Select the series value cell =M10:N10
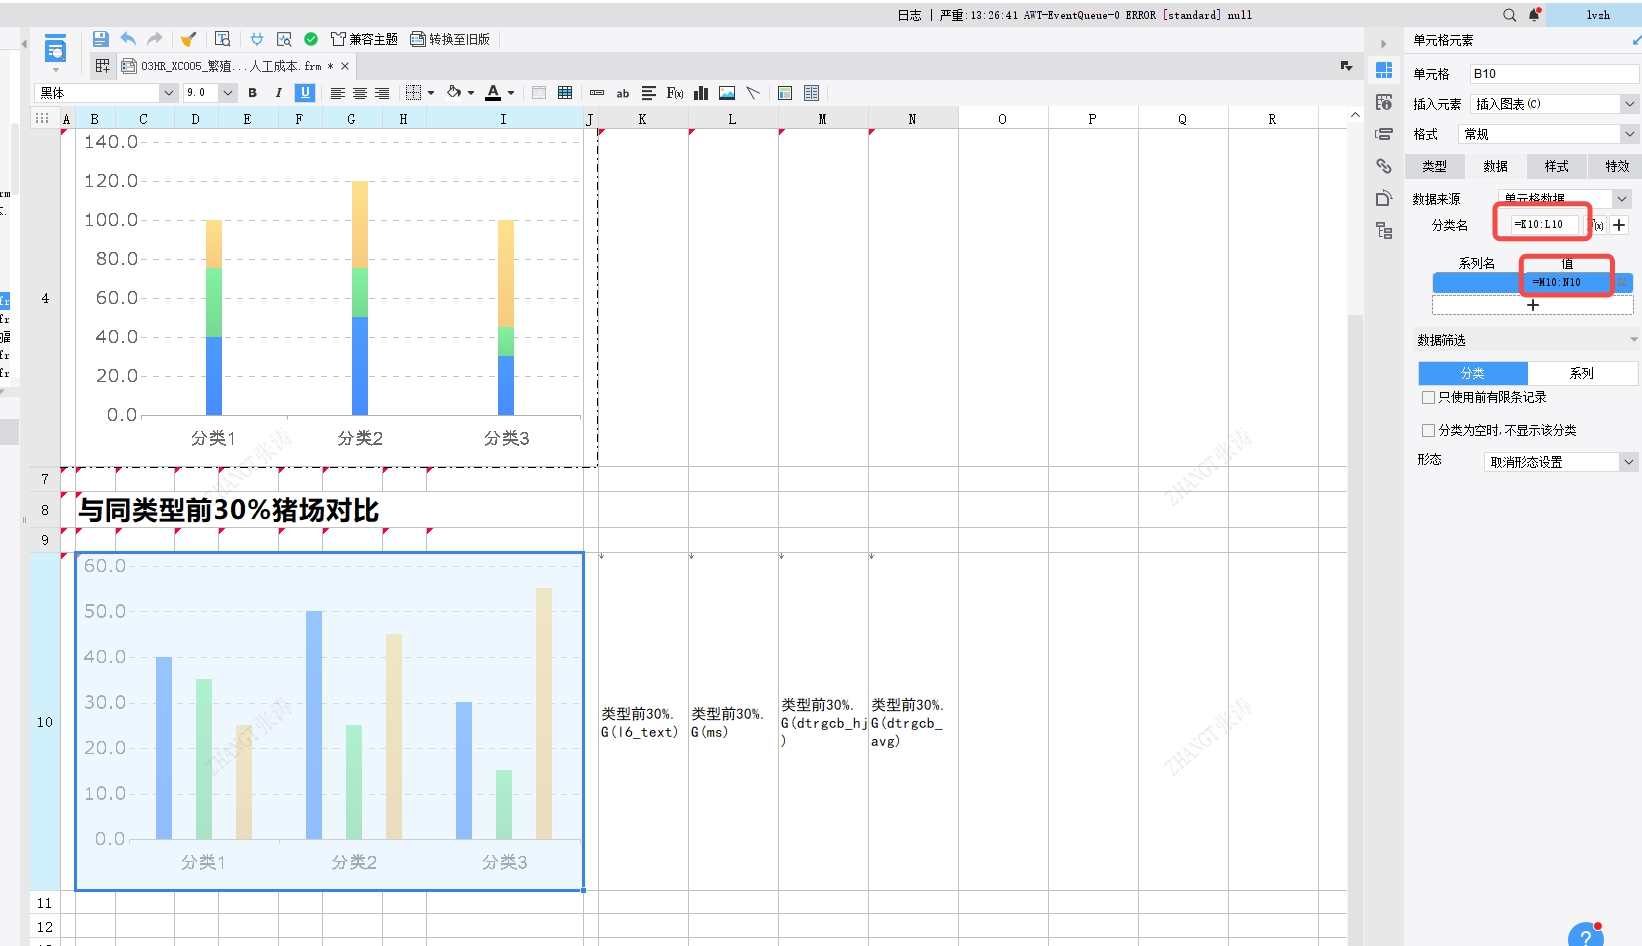 tap(1566, 282)
